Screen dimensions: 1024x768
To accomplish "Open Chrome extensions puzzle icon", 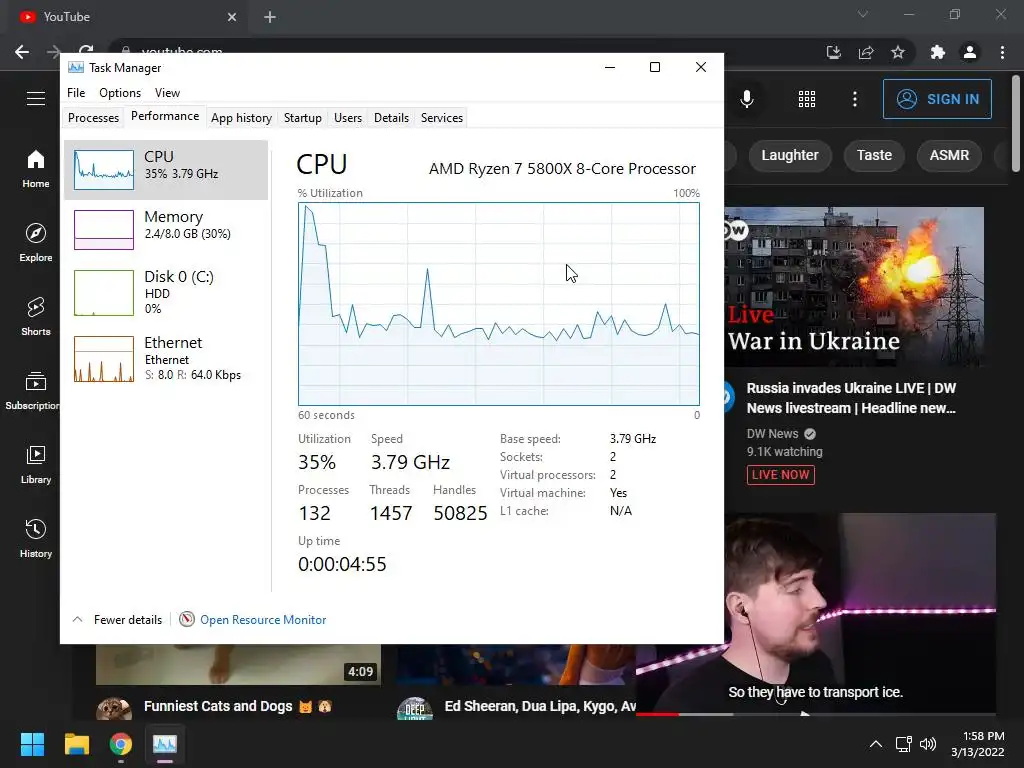I will click(938, 52).
